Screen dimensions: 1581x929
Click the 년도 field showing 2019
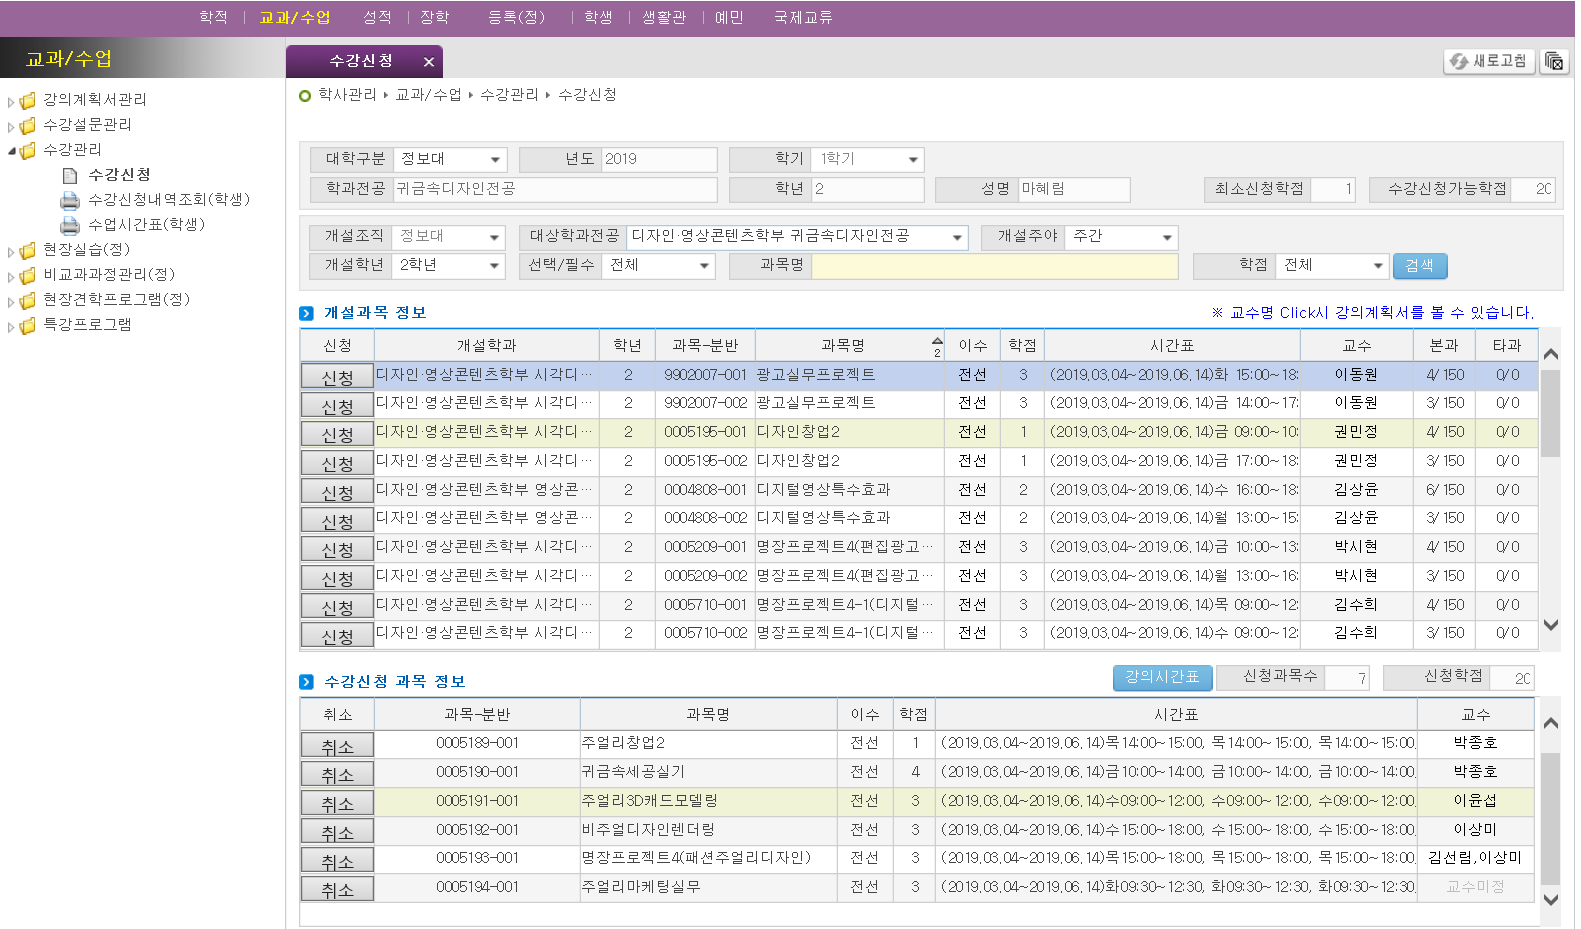click(659, 159)
